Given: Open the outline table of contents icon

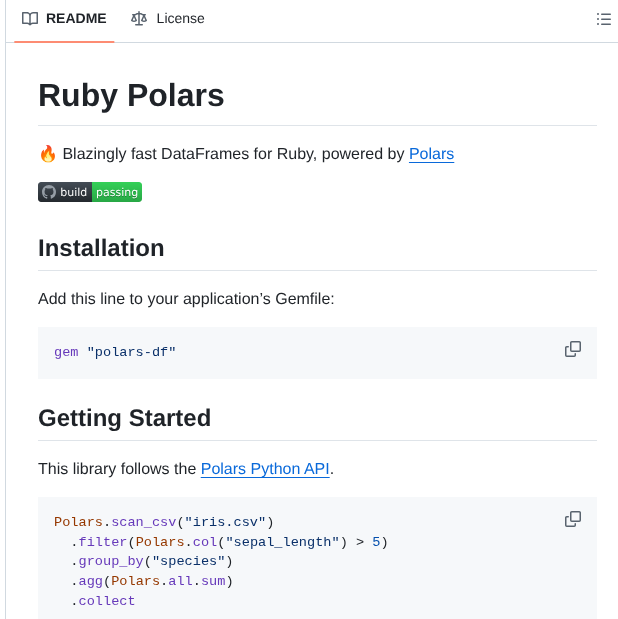Looking at the screenshot, I should point(604,19).
